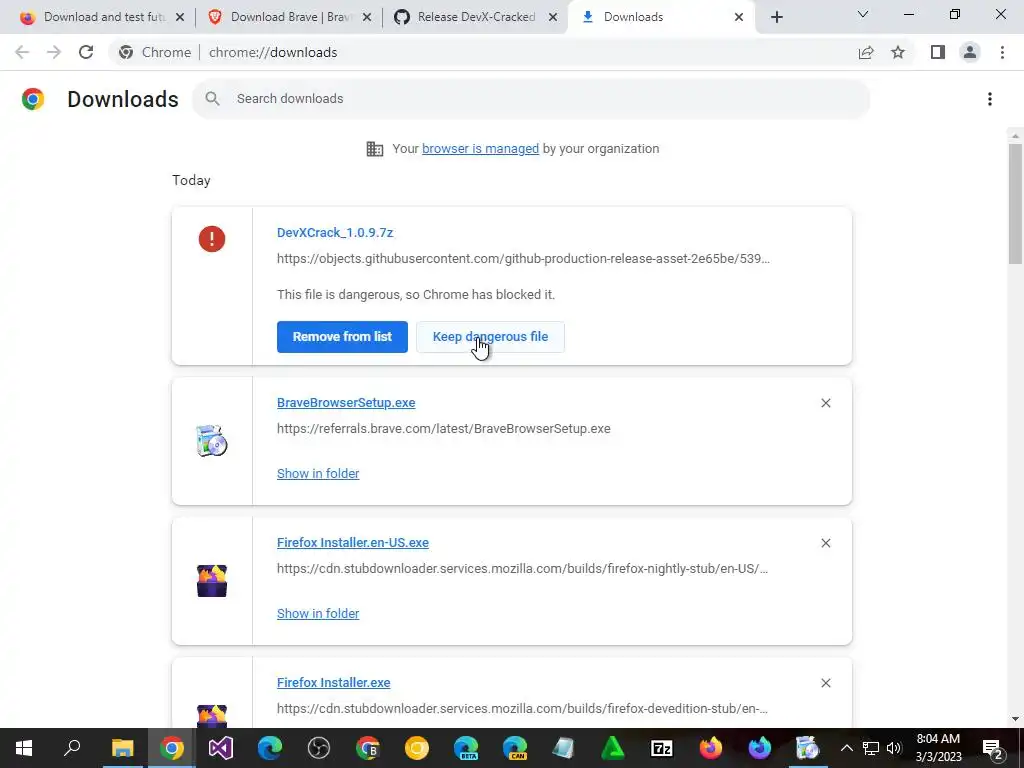Open OBS Studio from taskbar
This screenshot has width=1024, height=768.
(x=319, y=748)
